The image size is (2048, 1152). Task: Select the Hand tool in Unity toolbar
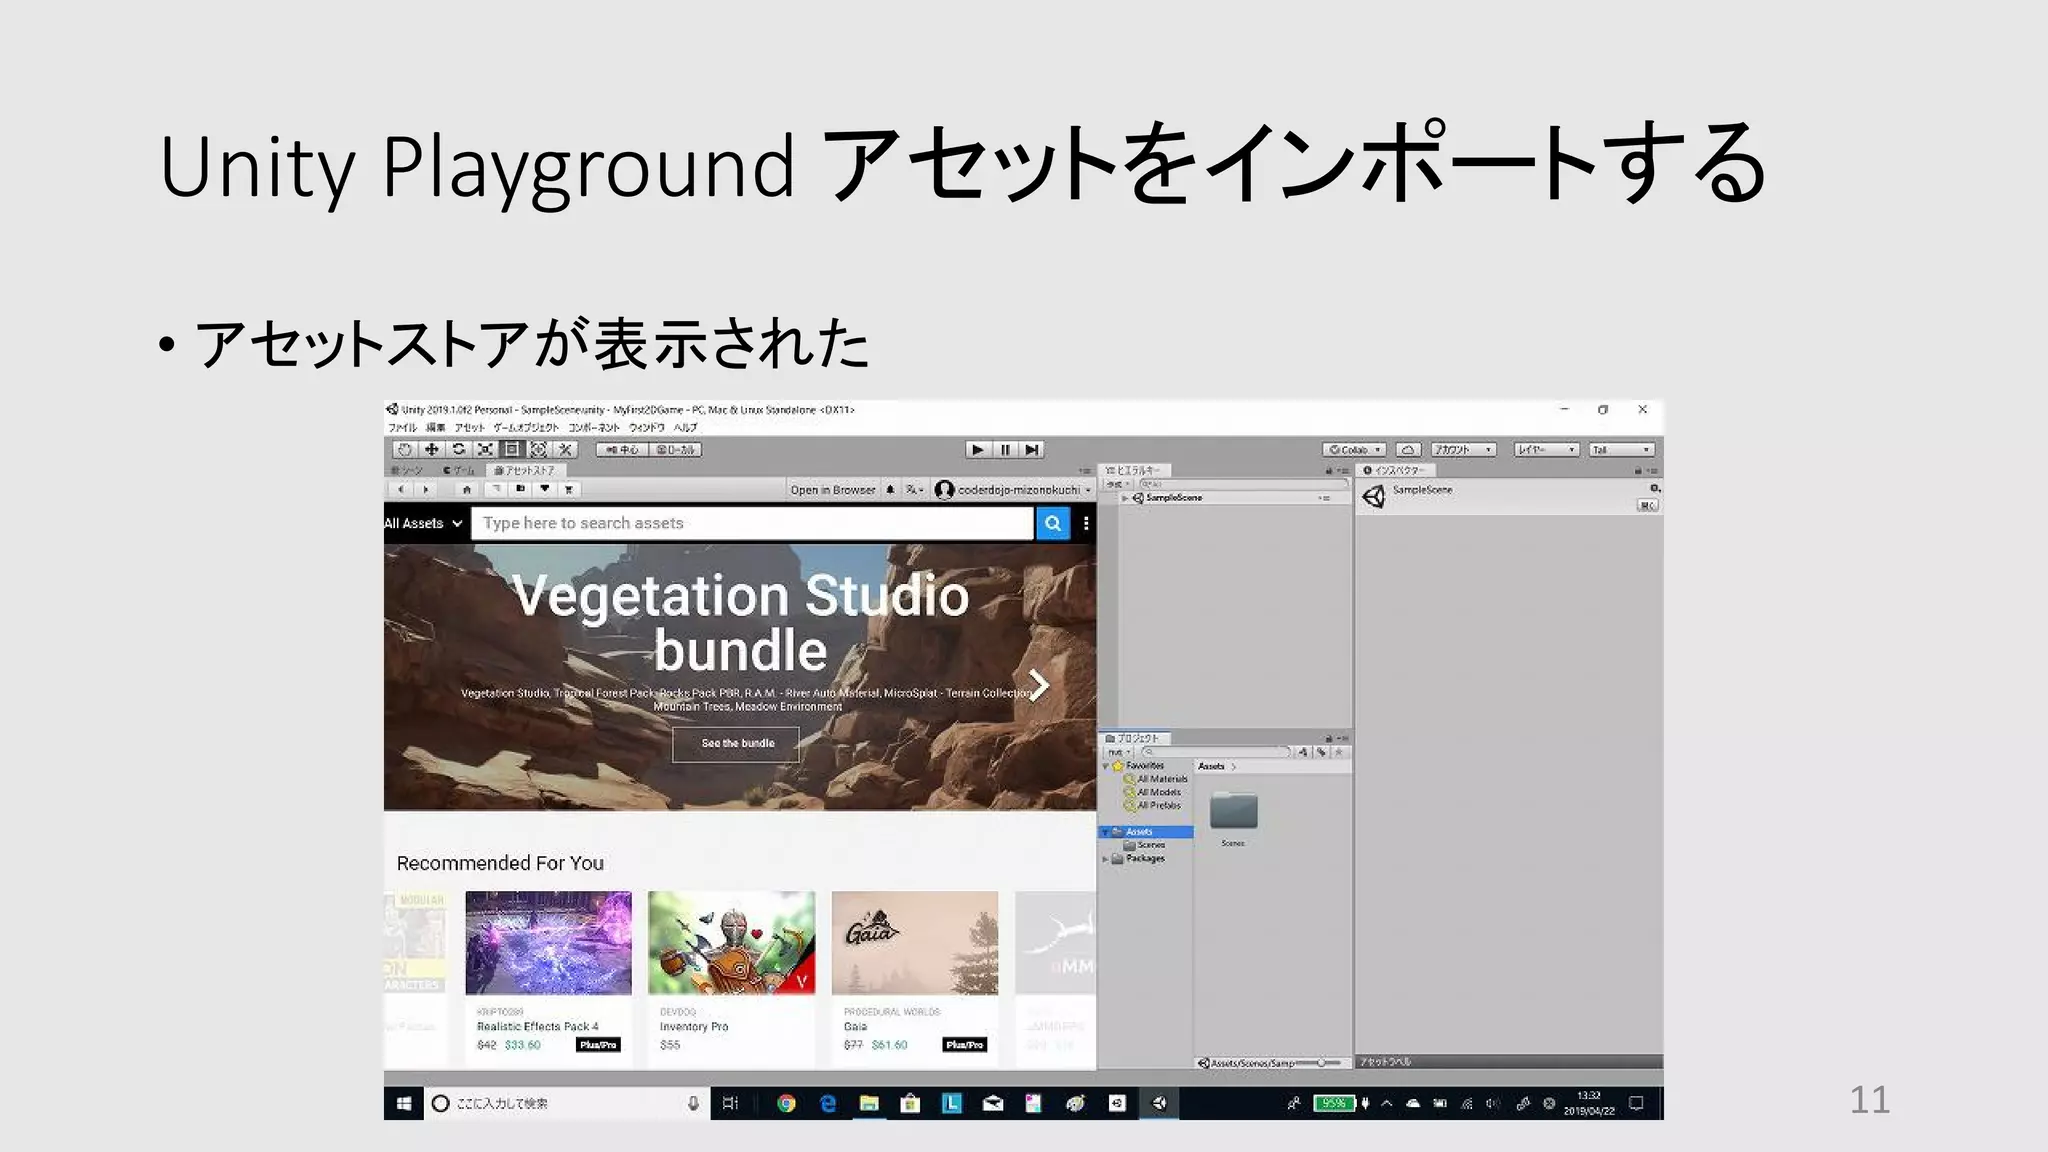[405, 450]
